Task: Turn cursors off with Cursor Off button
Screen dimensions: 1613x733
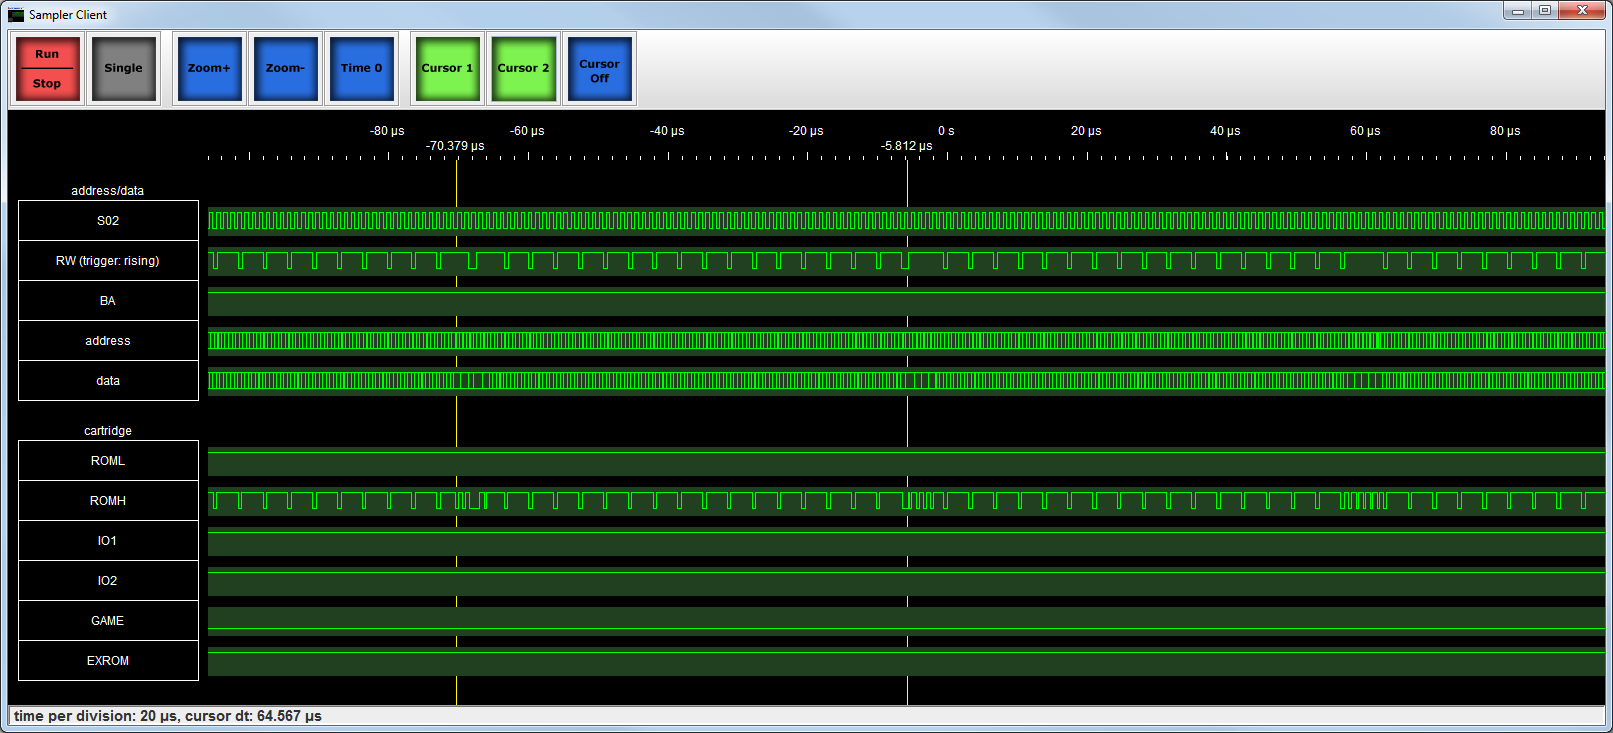Action: tap(599, 69)
